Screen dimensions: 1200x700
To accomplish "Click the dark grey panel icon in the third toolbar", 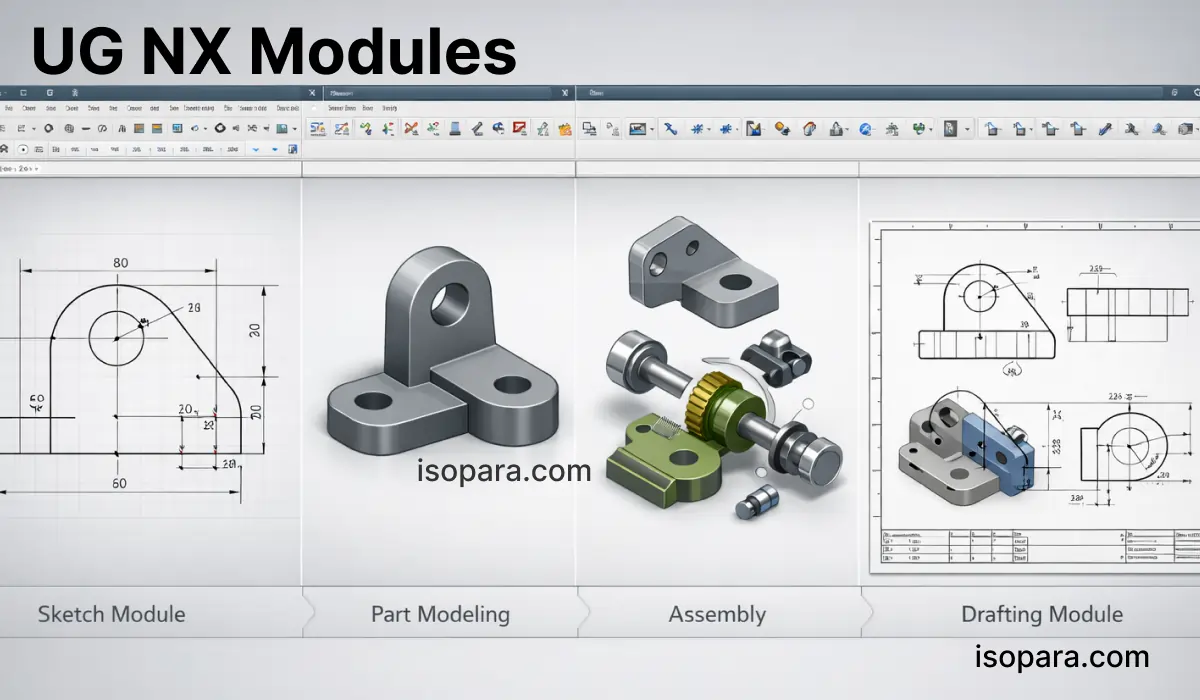I will pyautogui.click(x=950, y=128).
